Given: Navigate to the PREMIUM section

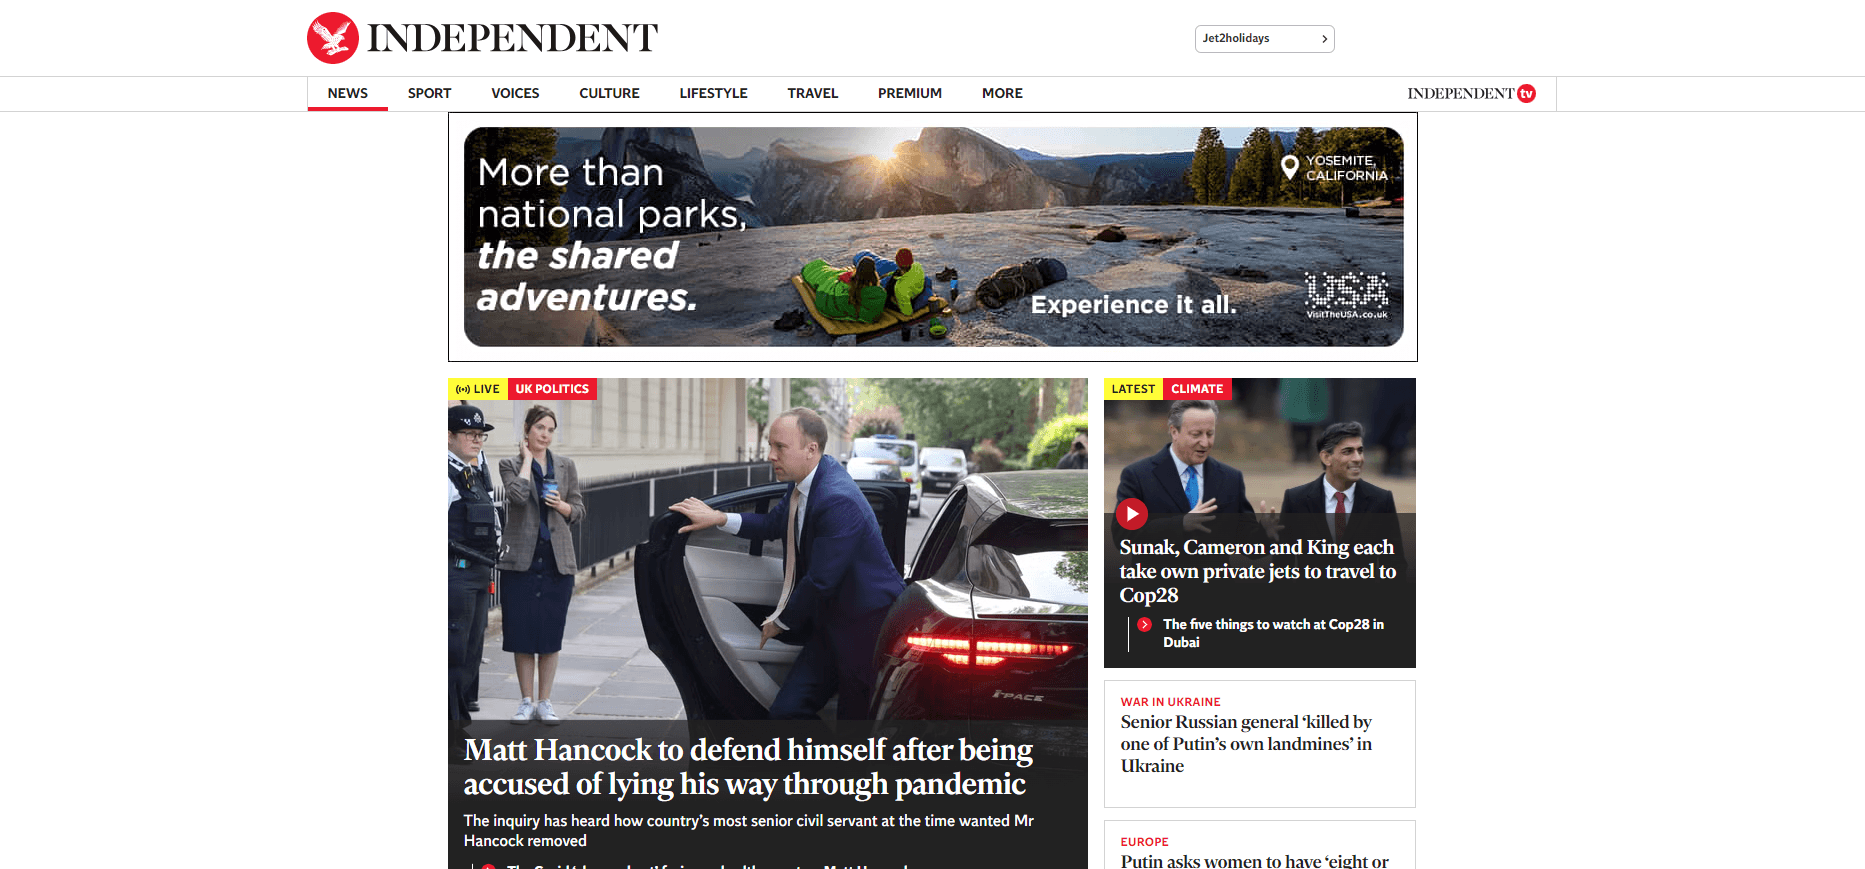Looking at the screenshot, I should (x=910, y=93).
